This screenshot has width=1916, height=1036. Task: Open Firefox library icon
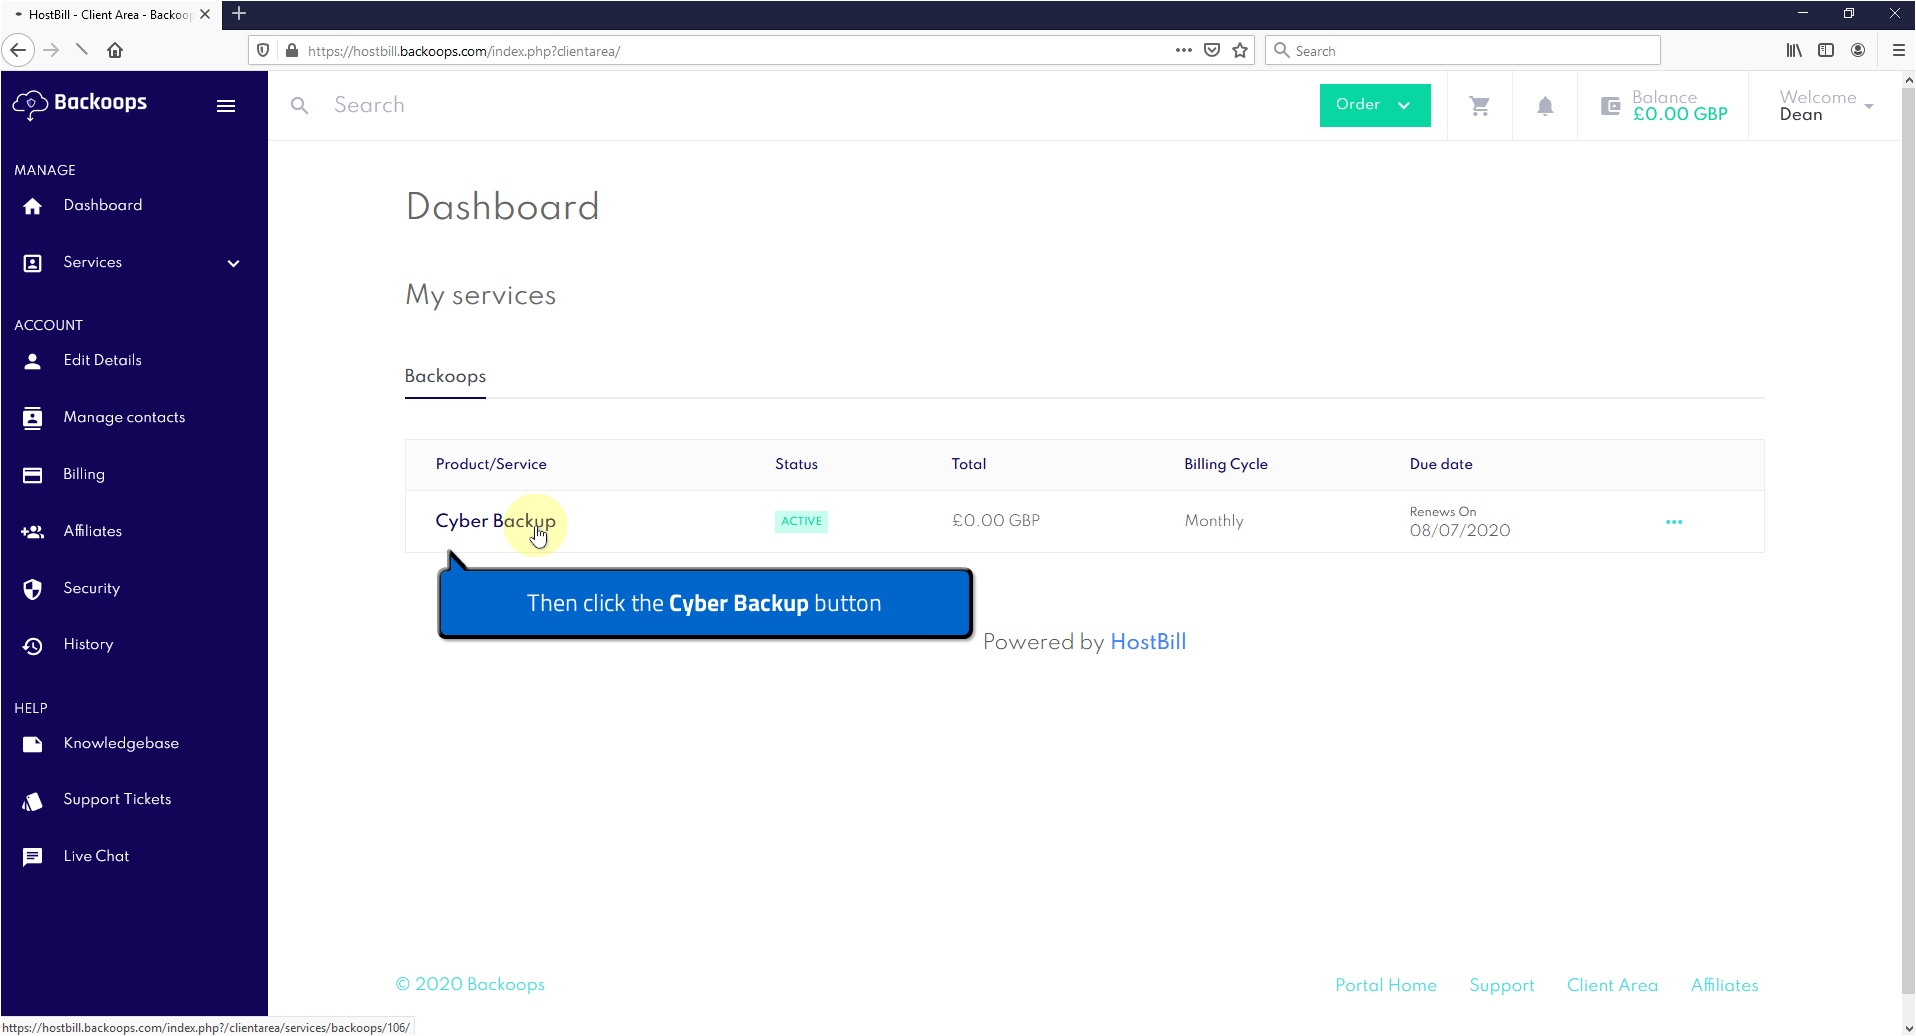[1795, 50]
